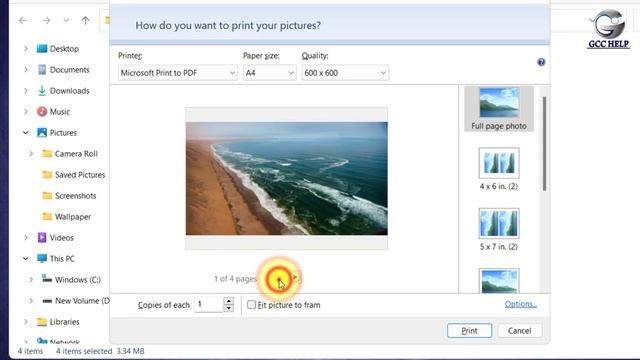Select the 5 x 7 in. (2) layout
Viewport: 640px width, 360px height.
(499, 229)
